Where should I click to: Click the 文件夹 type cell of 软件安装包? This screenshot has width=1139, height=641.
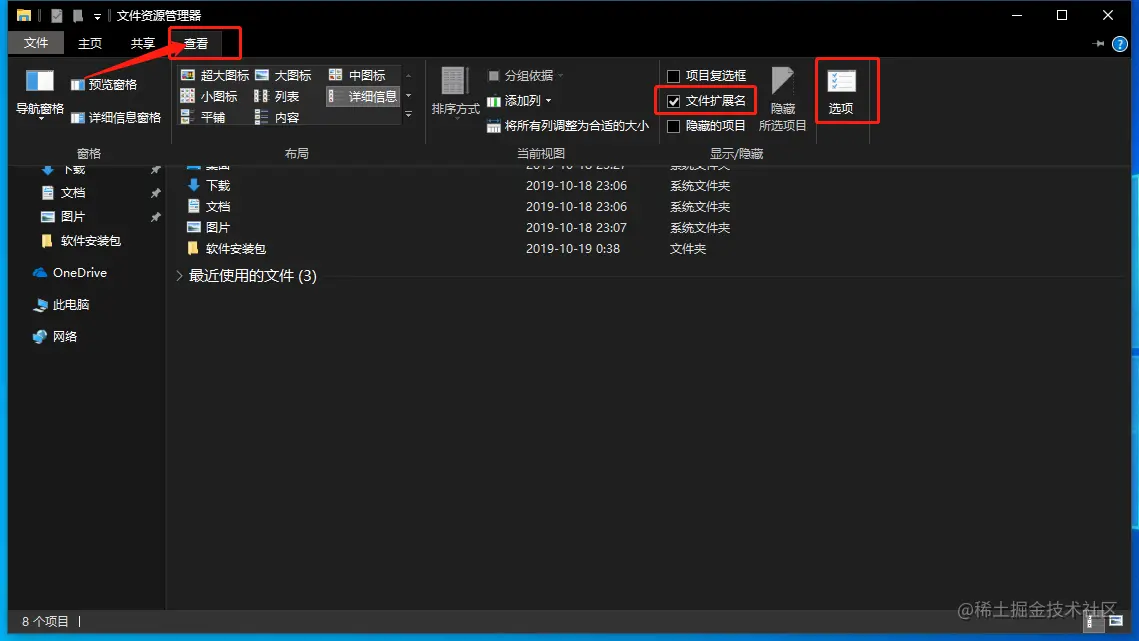688,249
